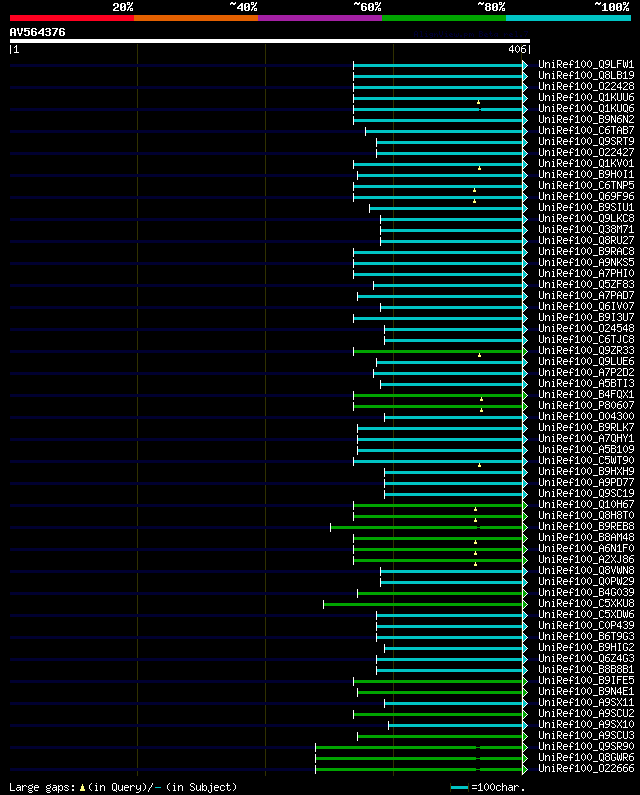Select the UniRef100_B9REB8 label
Screen dimensions: 640x795
586,527
